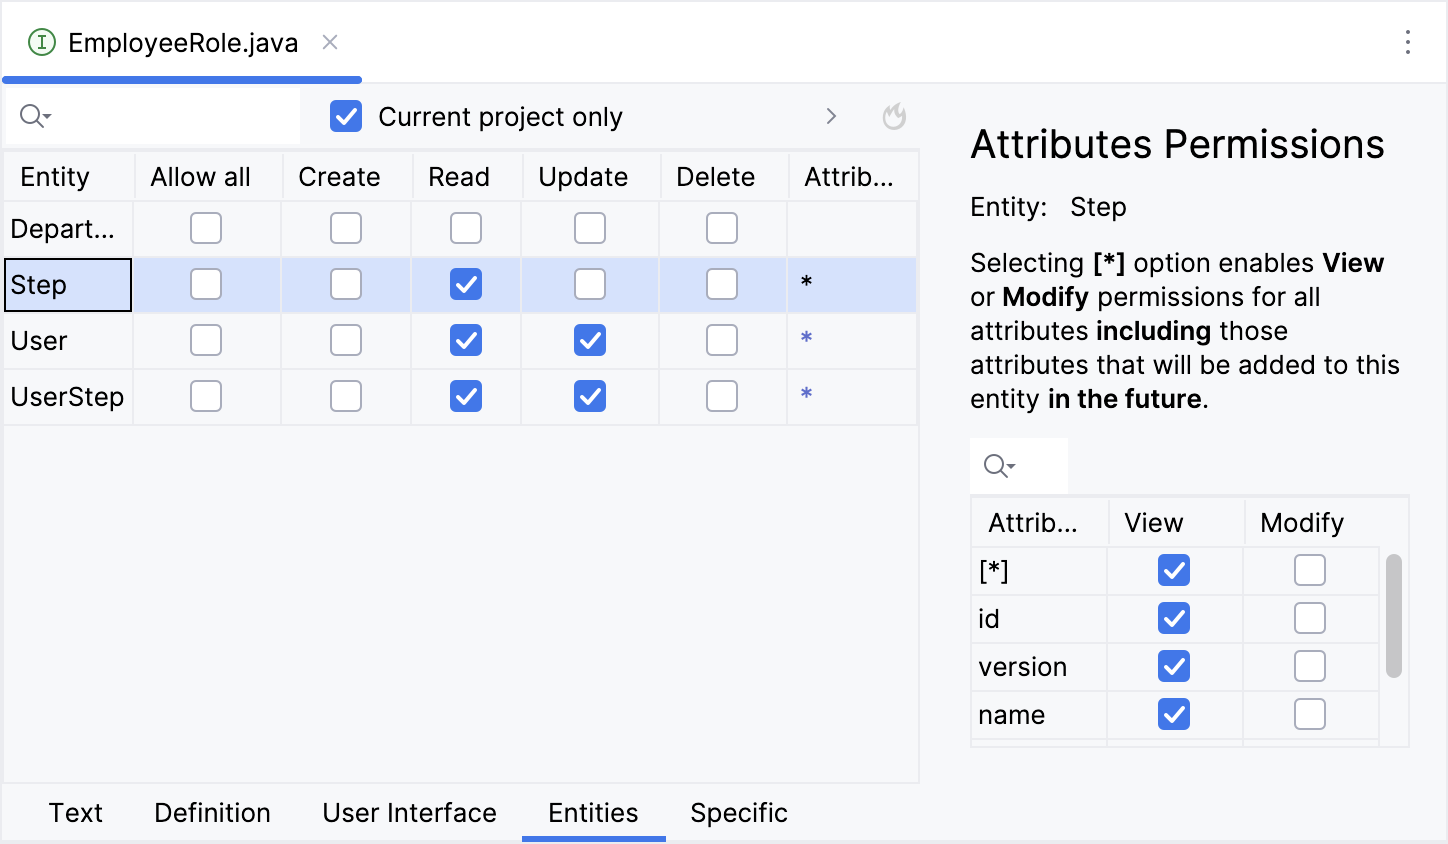Click the flame icon in the toolbar
1448x844 pixels.
click(x=894, y=116)
